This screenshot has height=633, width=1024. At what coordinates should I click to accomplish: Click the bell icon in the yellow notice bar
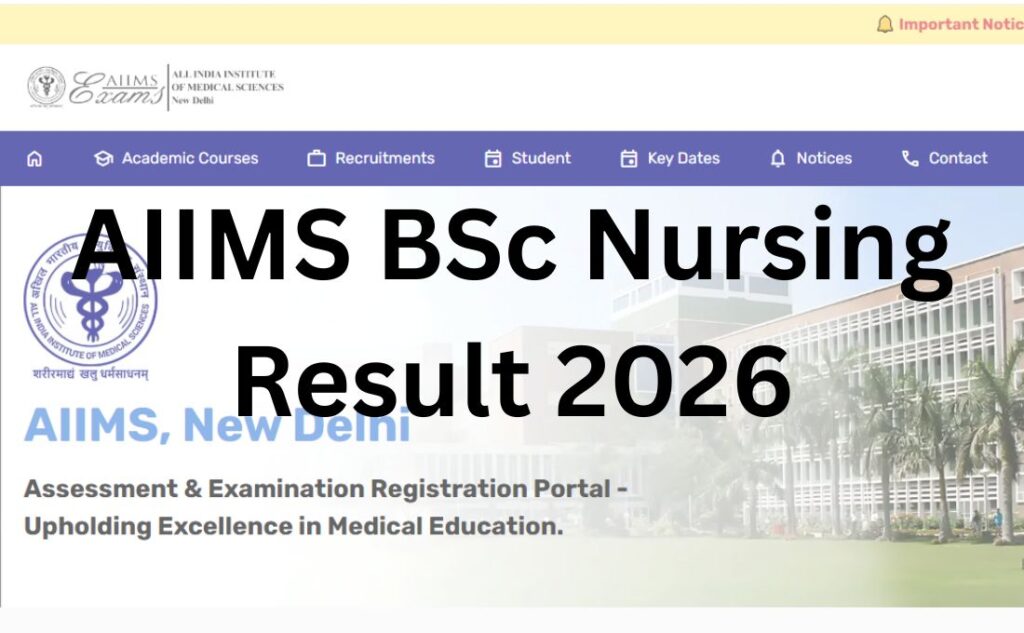(x=885, y=24)
